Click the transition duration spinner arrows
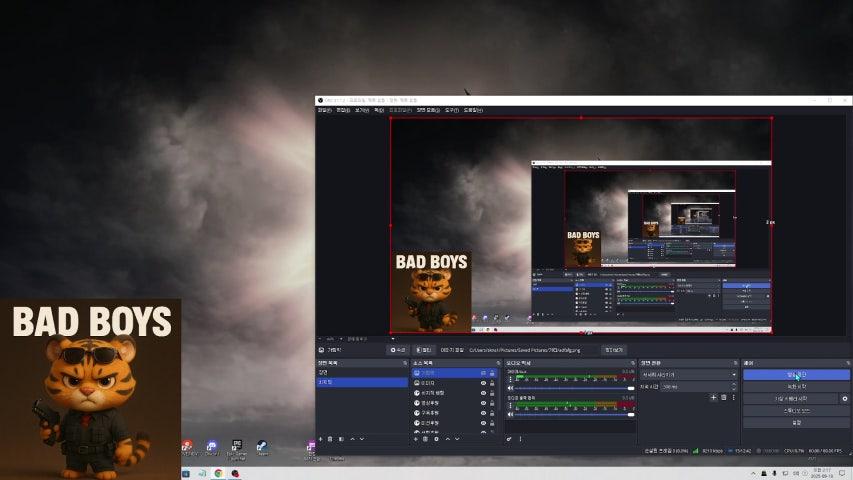This screenshot has width=853, height=480. [x=733, y=386]
